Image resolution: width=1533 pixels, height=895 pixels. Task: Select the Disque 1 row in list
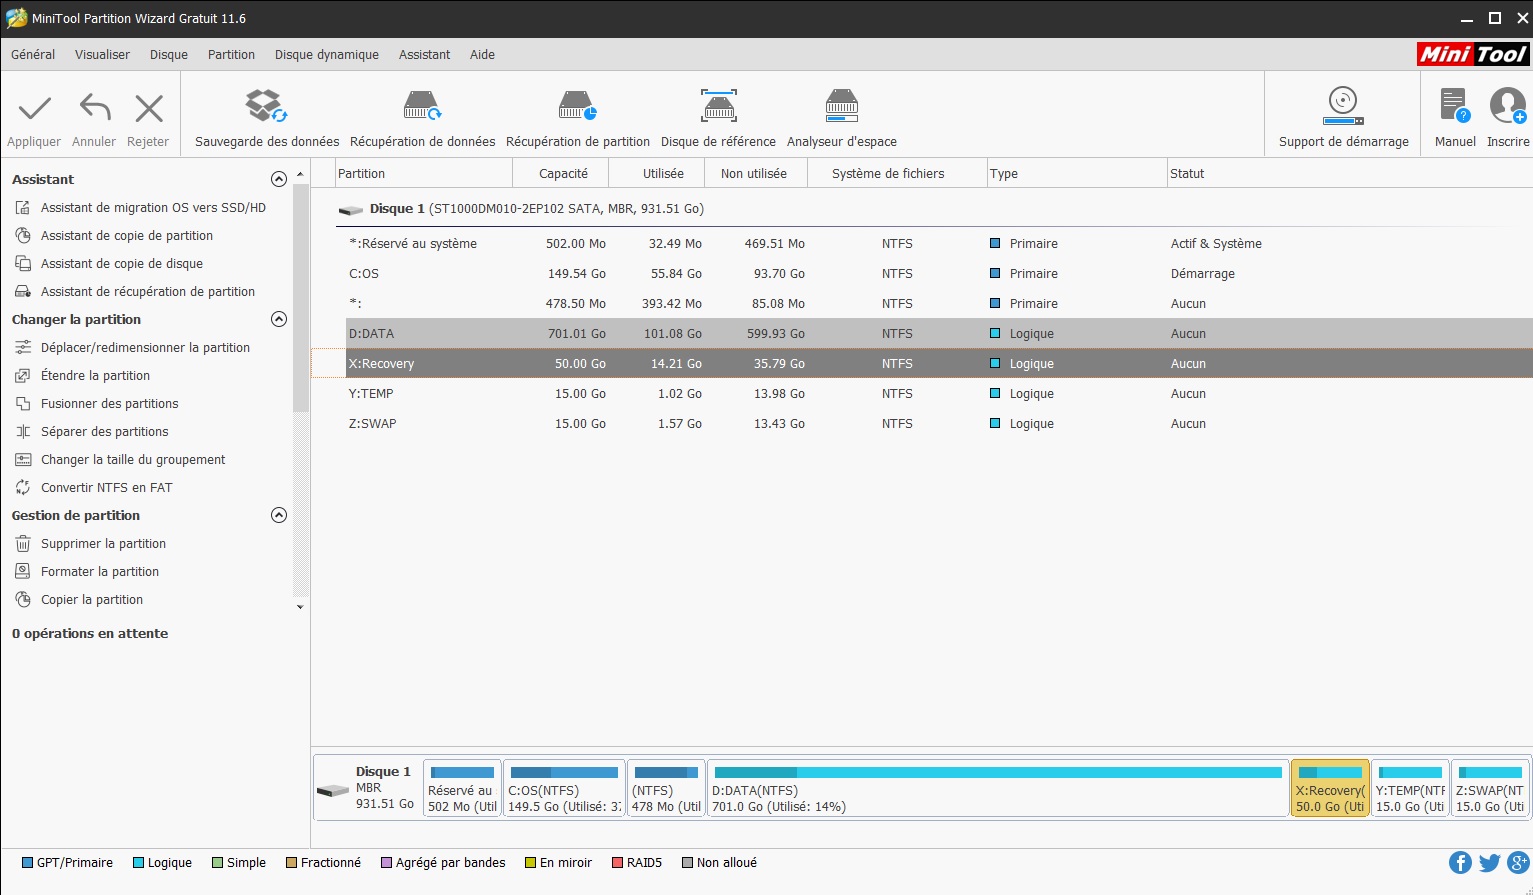(x=934, y=209)
